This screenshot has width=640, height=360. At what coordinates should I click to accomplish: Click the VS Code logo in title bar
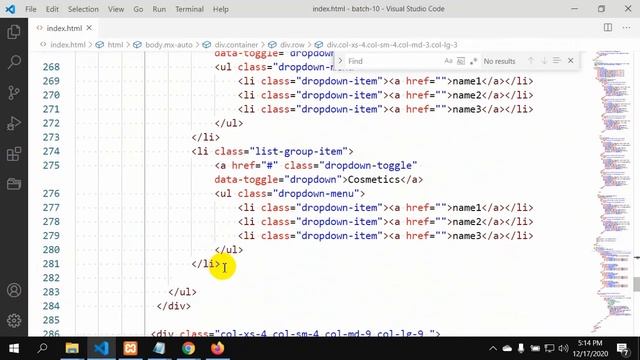point(10,9)
